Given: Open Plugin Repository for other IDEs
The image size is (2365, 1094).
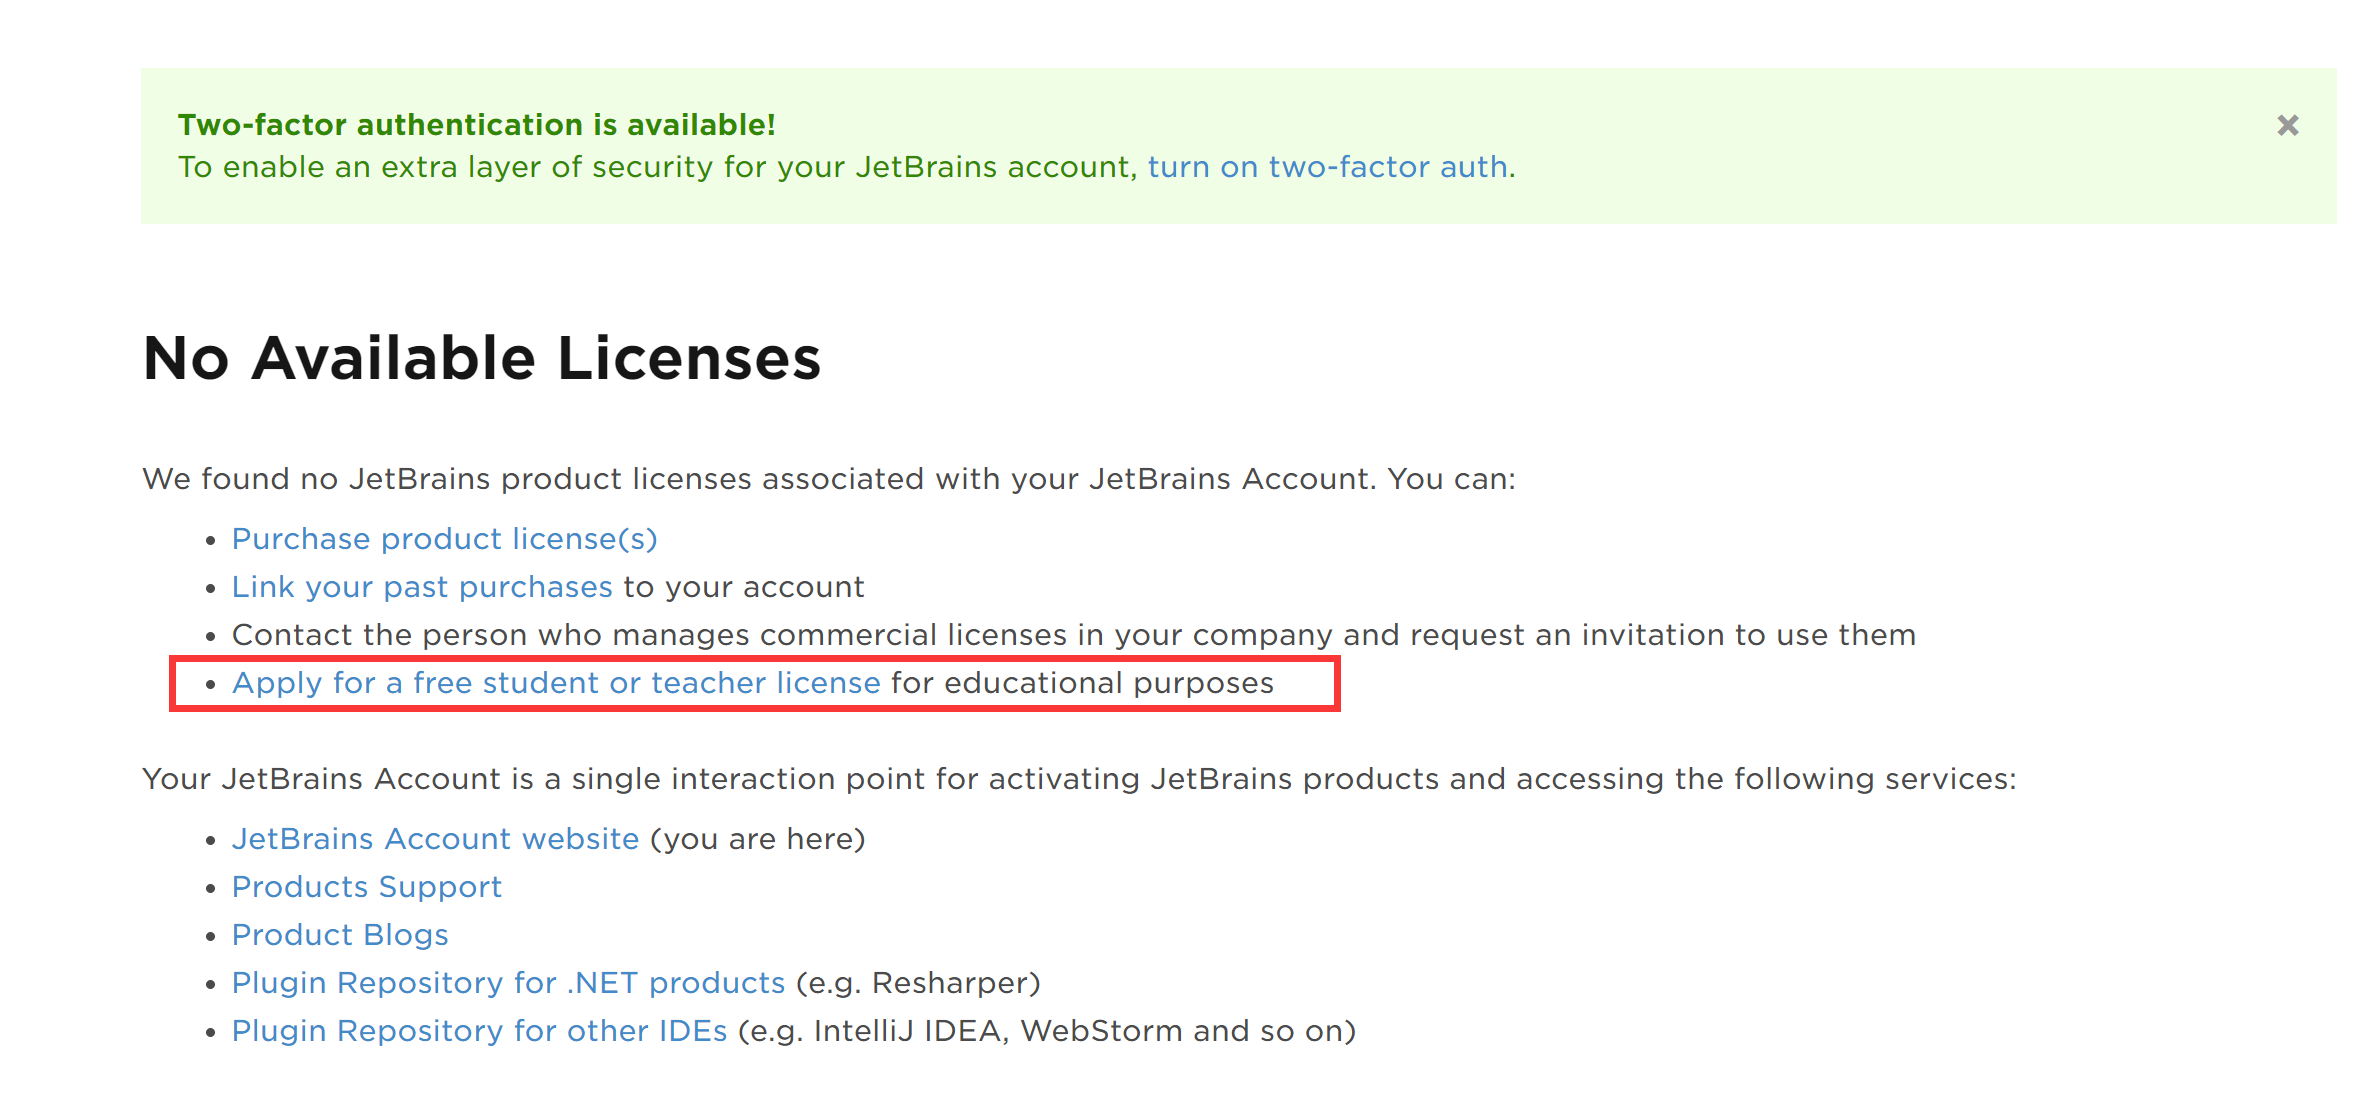Looking at the screenshot, I should [479, 1031].
